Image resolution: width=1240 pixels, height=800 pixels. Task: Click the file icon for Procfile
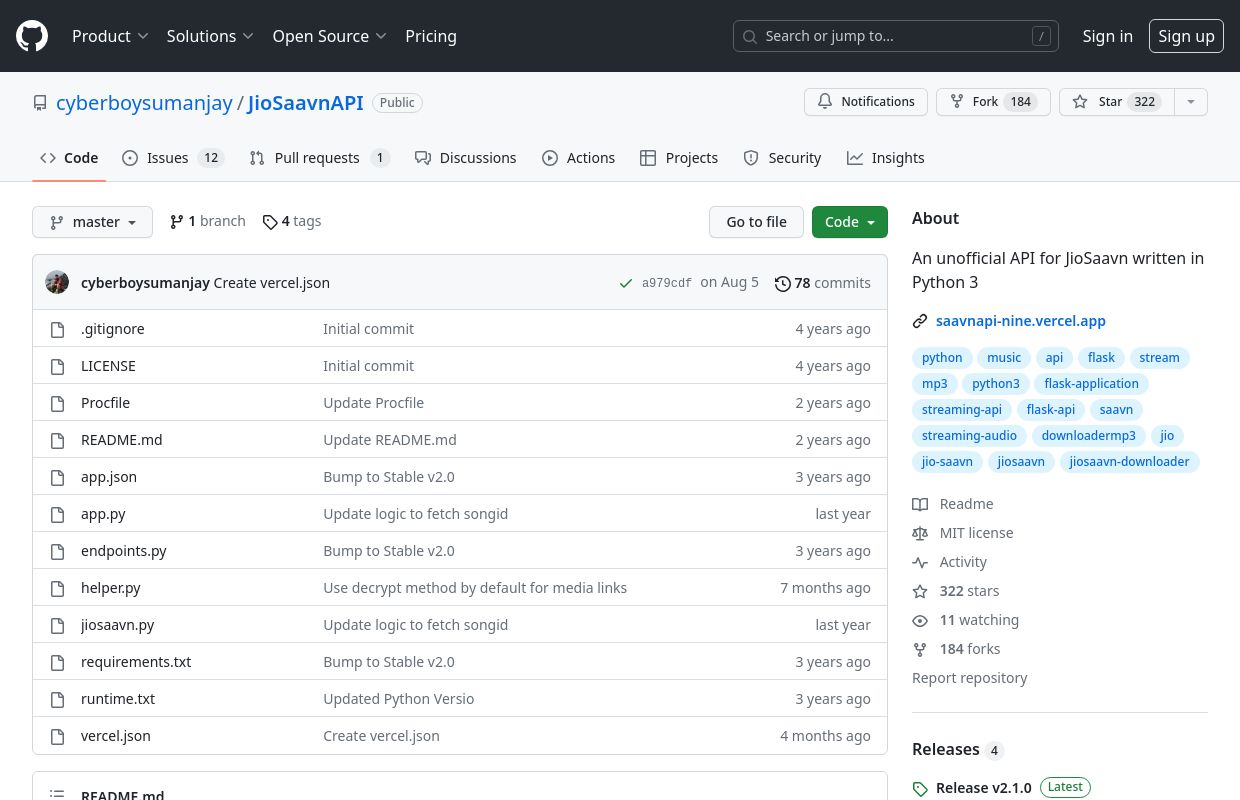click(x=58, y=403)
